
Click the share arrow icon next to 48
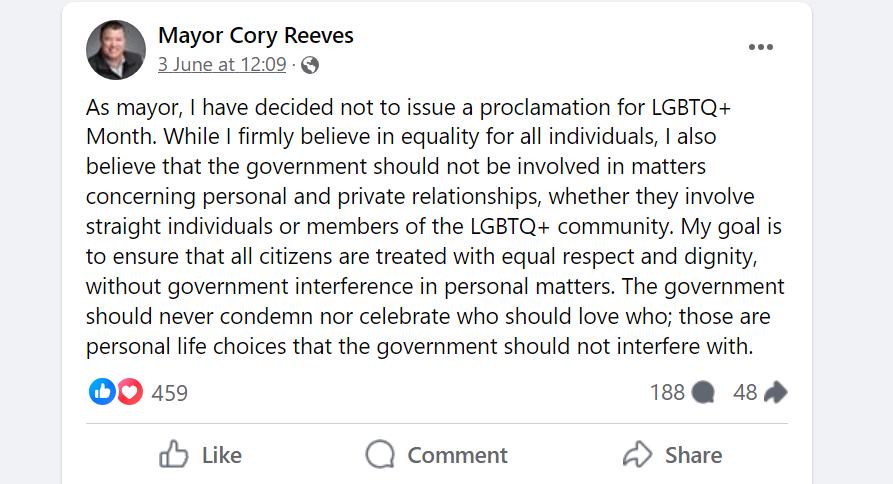click(775, 392)
